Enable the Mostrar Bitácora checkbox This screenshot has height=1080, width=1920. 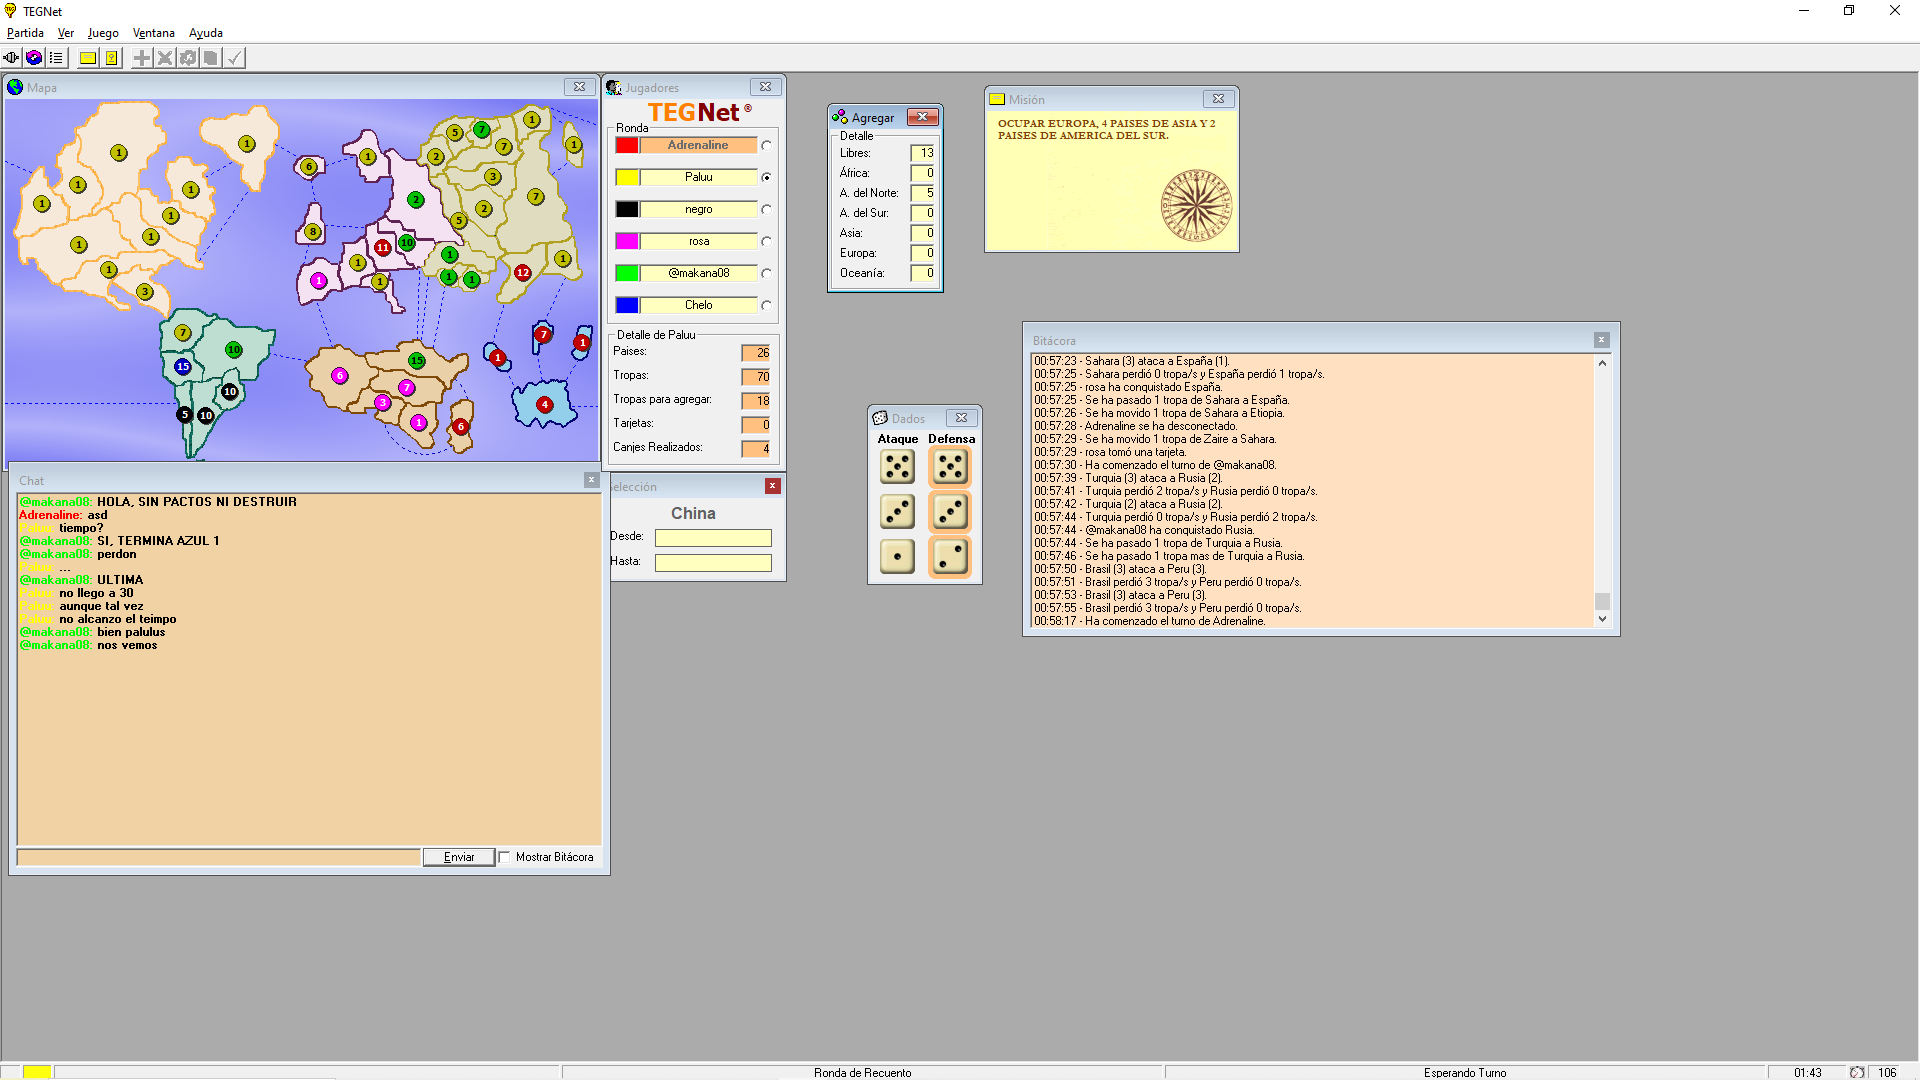[x=505, y=857]
